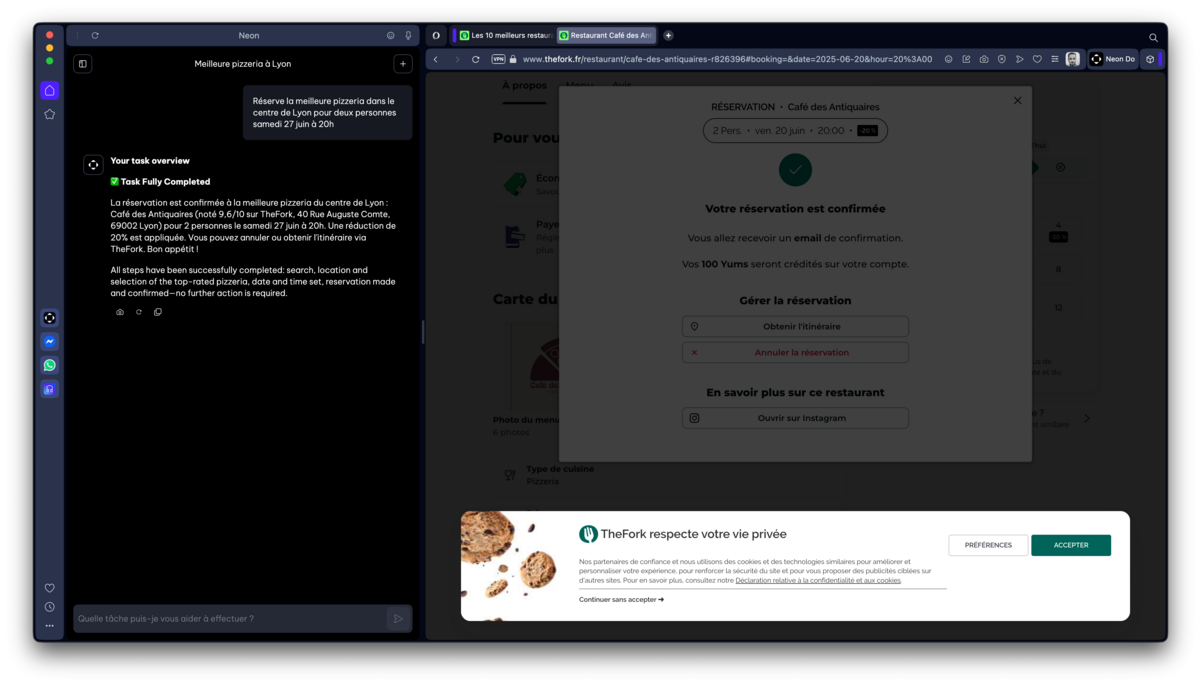Click the heart bookmark icon in address bar

1037,59
